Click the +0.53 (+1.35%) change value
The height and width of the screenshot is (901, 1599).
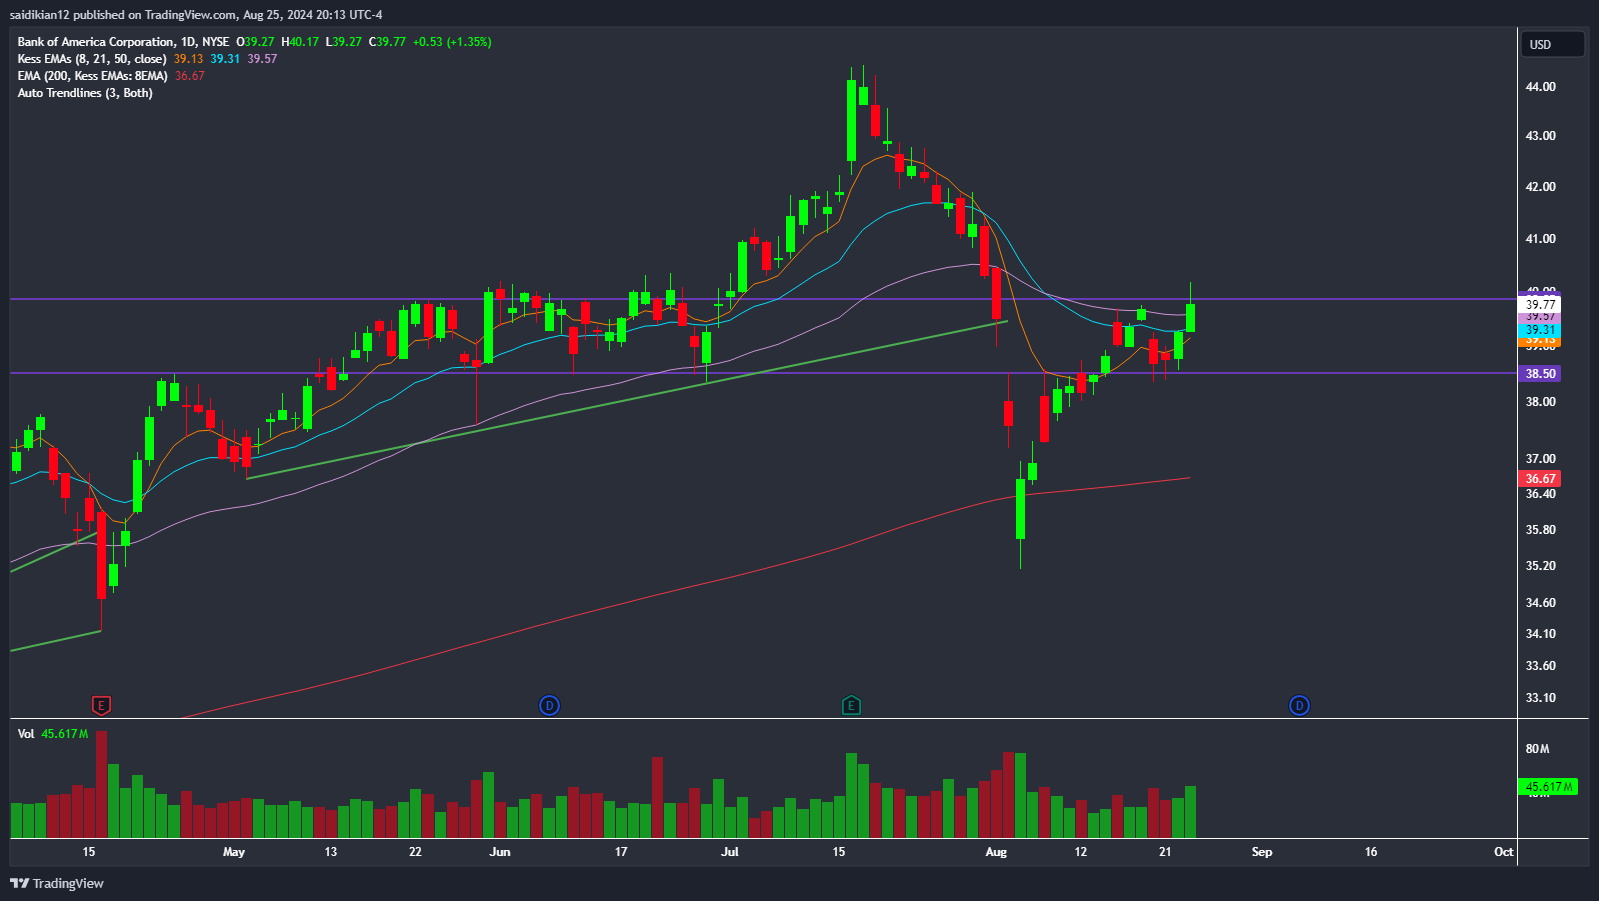coord(452,42)
